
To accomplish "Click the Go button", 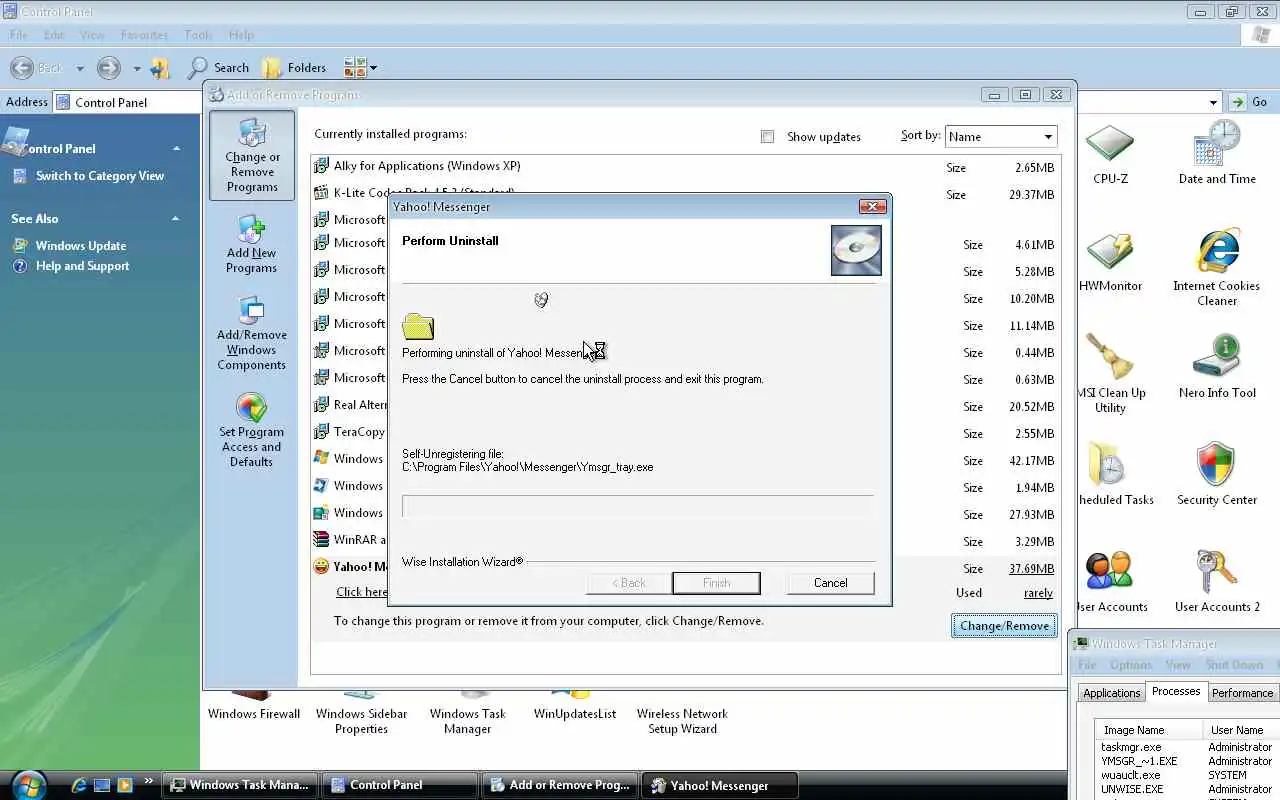I will coord(1251,102).
